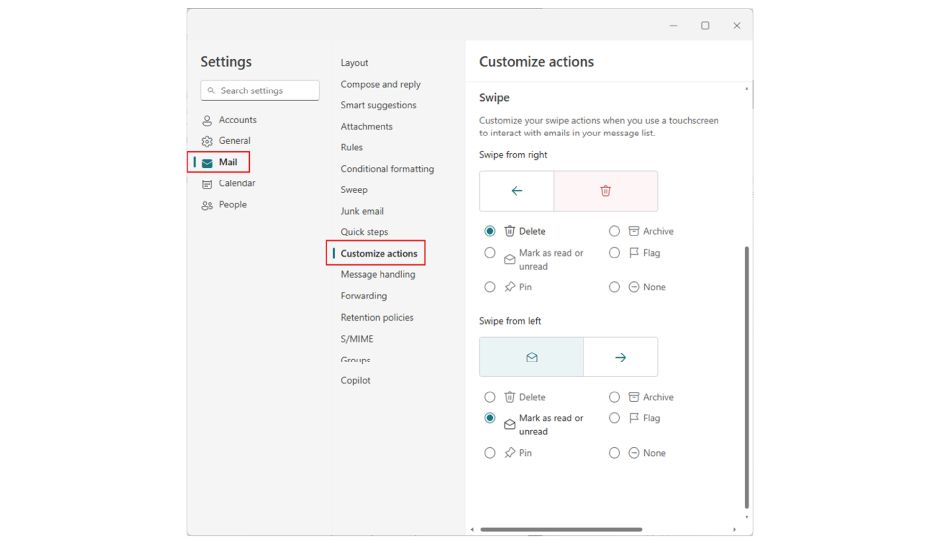This screenshot has width=940, height=545.
Task: Select Flag radio under swipe from left
Action: tap(615, 418)
